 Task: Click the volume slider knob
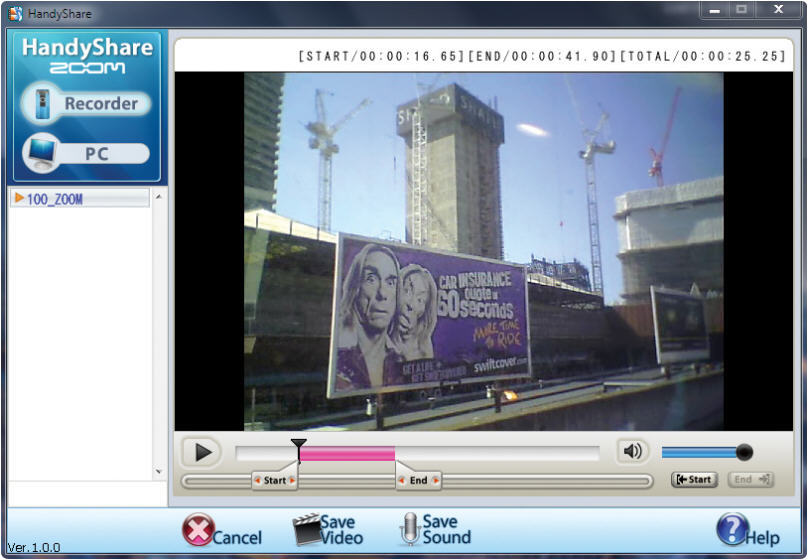click(744, 452)
